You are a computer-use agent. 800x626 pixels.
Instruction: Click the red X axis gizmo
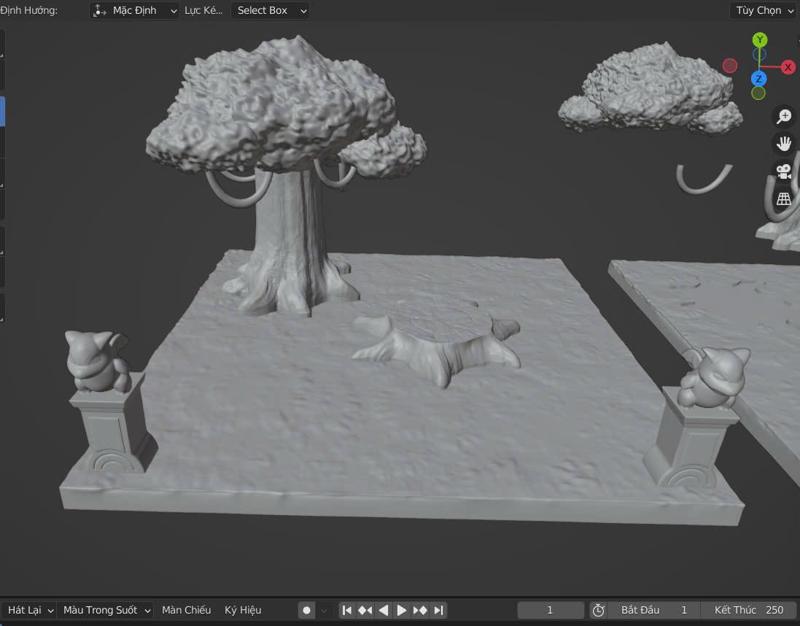(x=788, y=67)
